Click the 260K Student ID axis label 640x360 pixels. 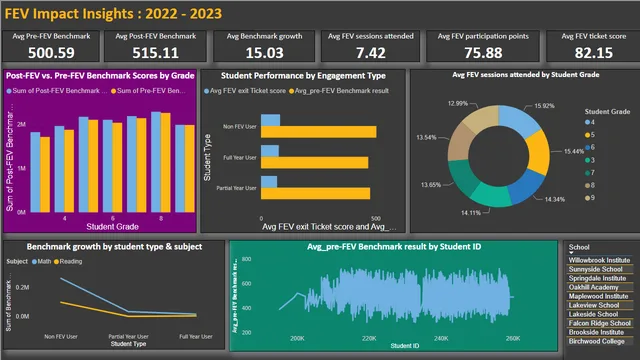(513, 338)
